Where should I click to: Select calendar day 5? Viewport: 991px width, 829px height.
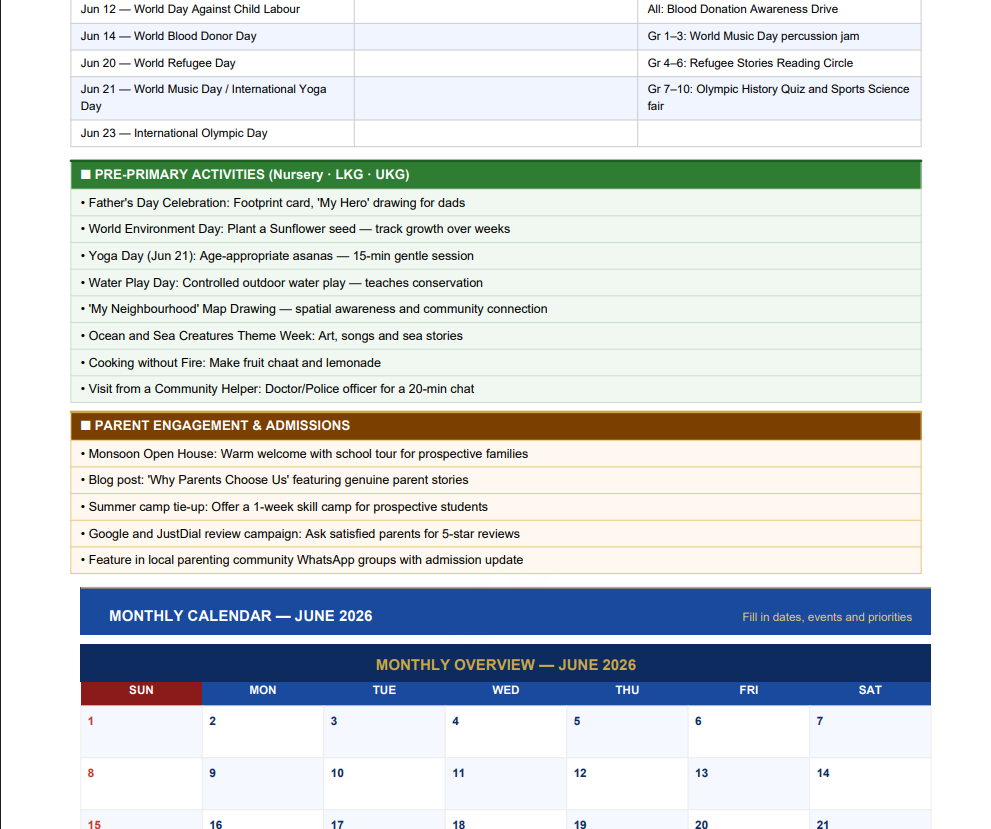coord(627,731)
